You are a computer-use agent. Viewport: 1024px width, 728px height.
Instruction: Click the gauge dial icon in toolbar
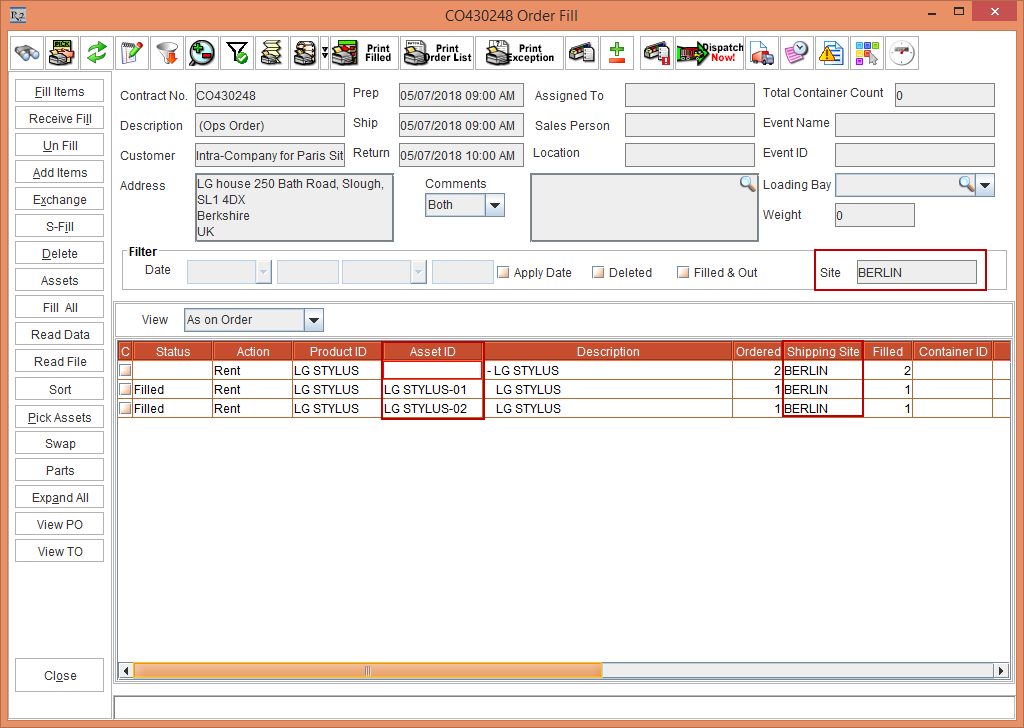902,52
